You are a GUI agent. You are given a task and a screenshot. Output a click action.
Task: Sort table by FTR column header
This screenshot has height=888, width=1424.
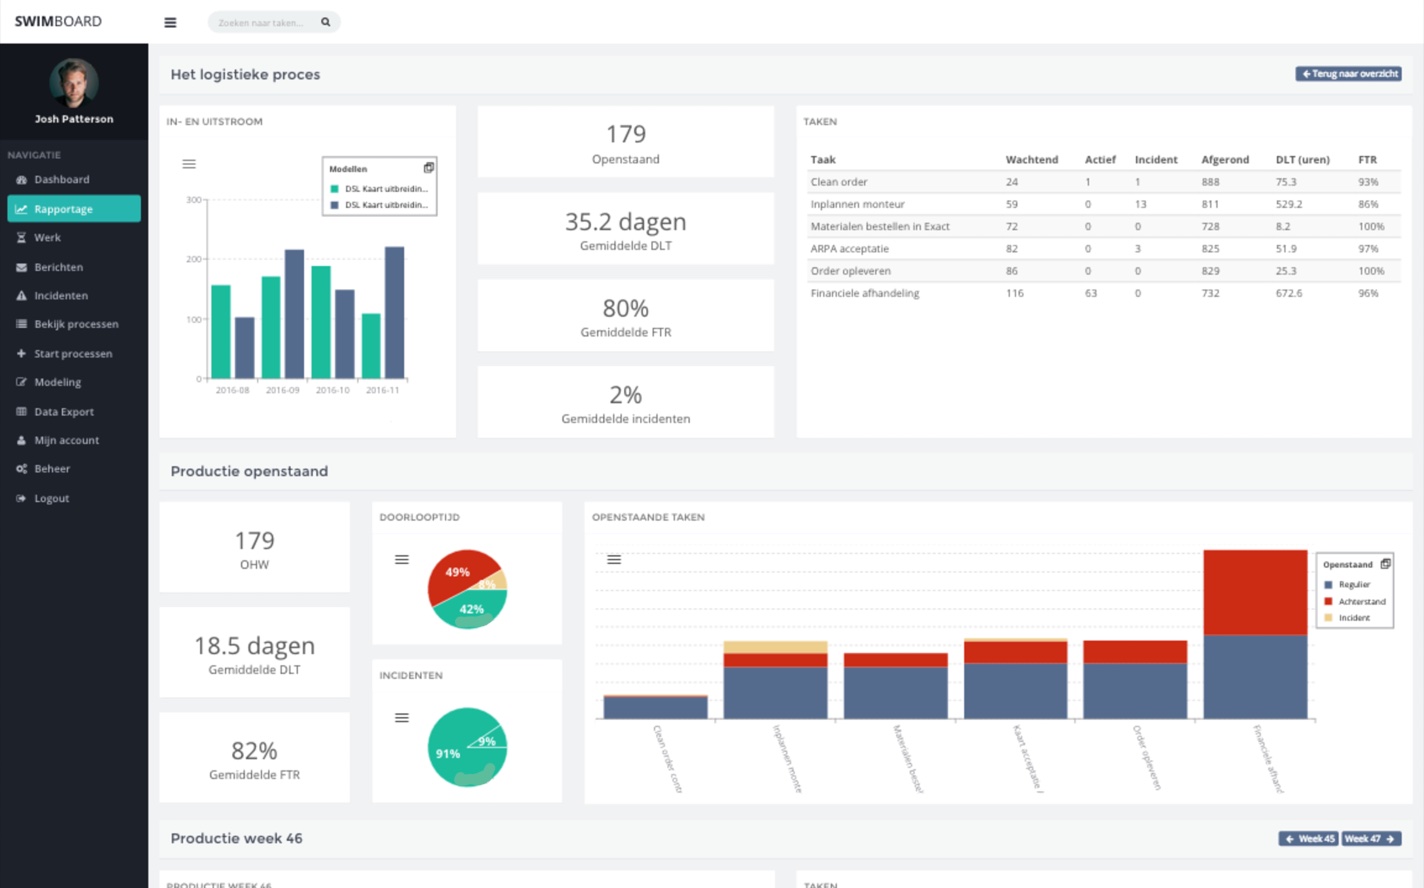[x=1367, y=160]
